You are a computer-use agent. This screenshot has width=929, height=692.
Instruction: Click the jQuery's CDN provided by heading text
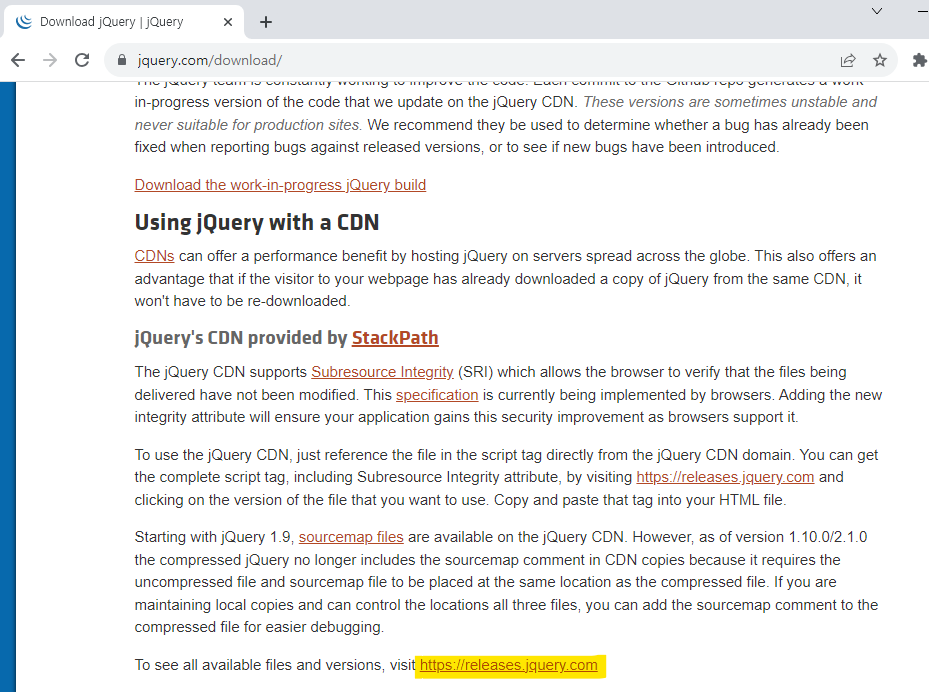coord(241,338)
